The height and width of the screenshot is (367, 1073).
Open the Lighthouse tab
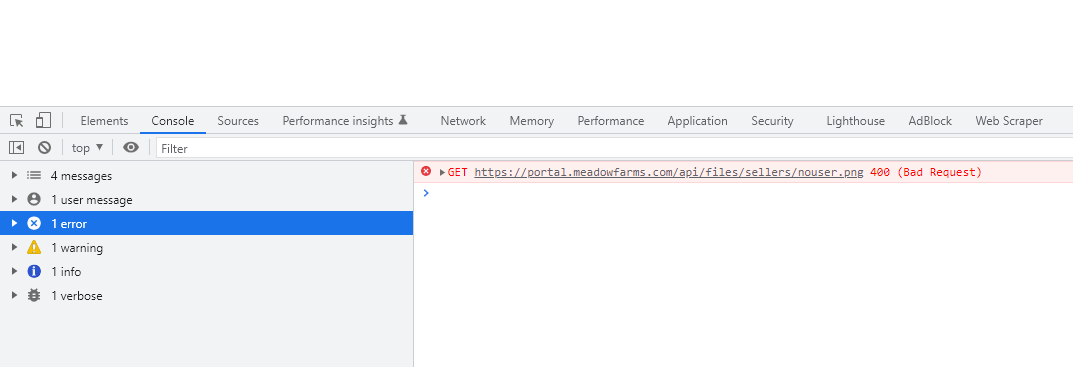click(x=855, y=121)
